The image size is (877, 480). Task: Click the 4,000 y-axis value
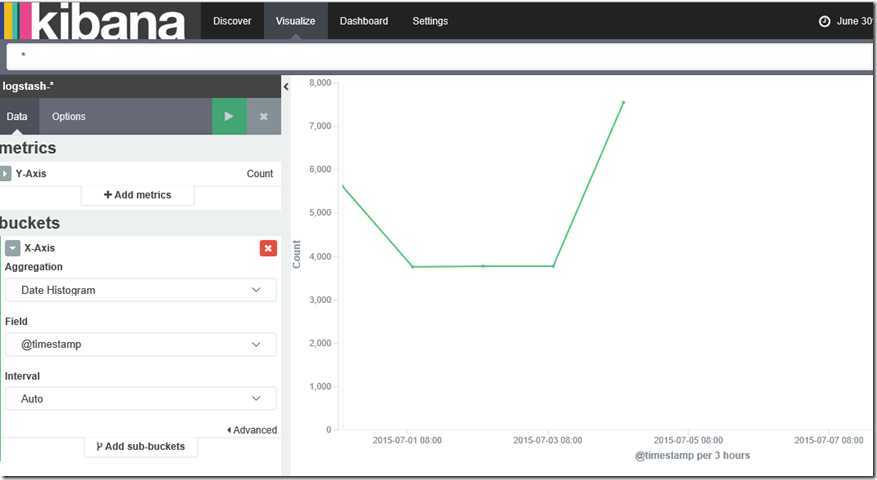coord(320,256)
